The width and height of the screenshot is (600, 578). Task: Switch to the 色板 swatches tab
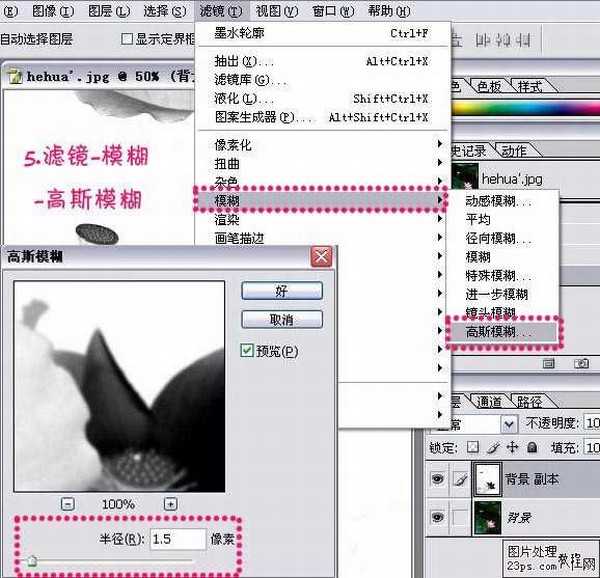(489, 86)
